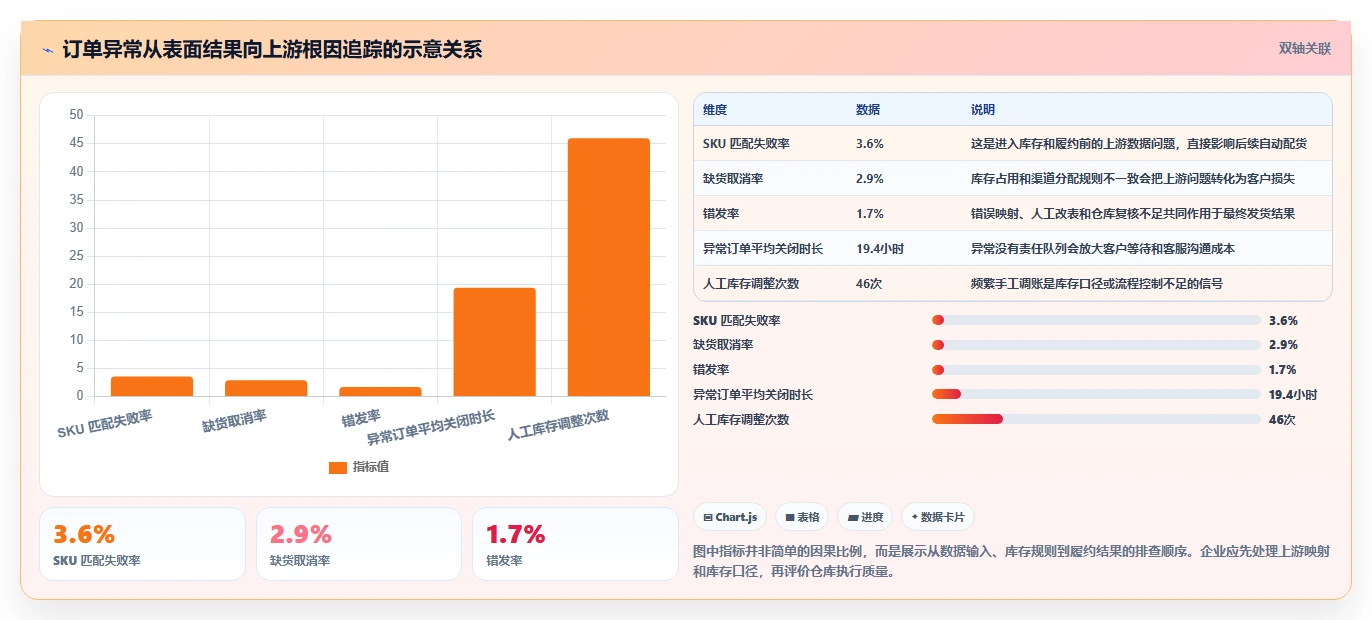Click the 说明 column header

coord(983,110)
